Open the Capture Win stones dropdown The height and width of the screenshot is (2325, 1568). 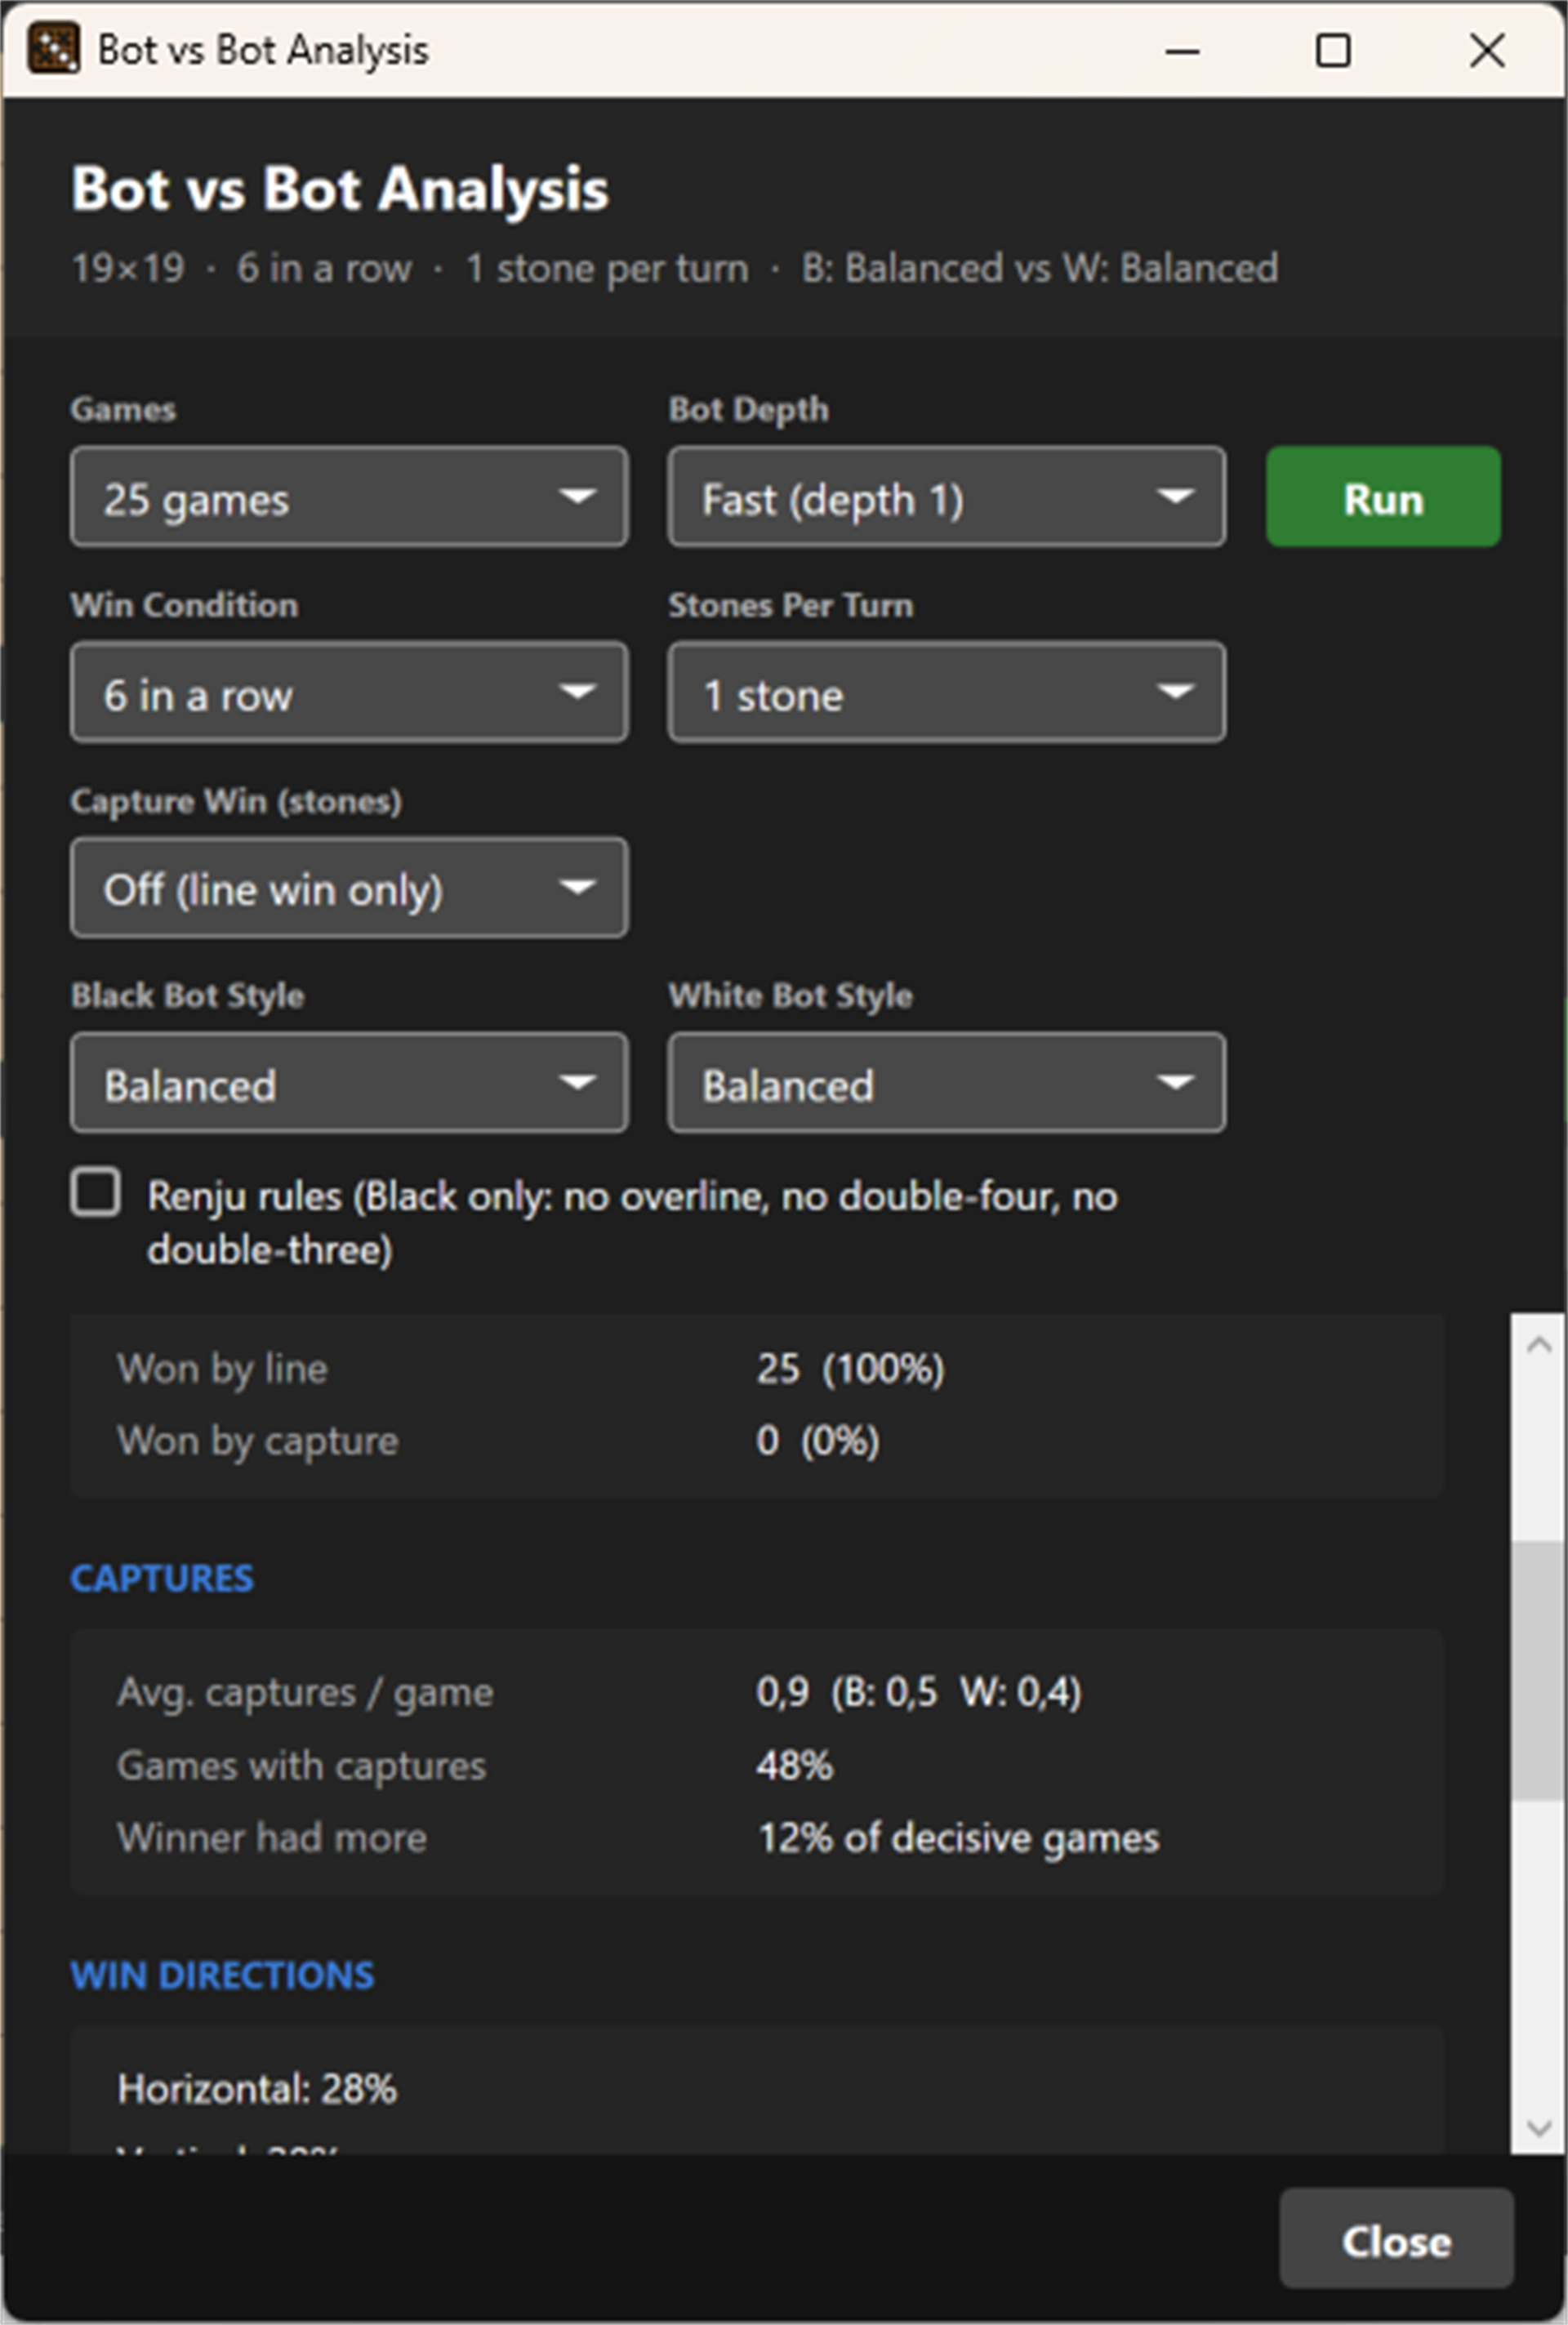point(349,888)
